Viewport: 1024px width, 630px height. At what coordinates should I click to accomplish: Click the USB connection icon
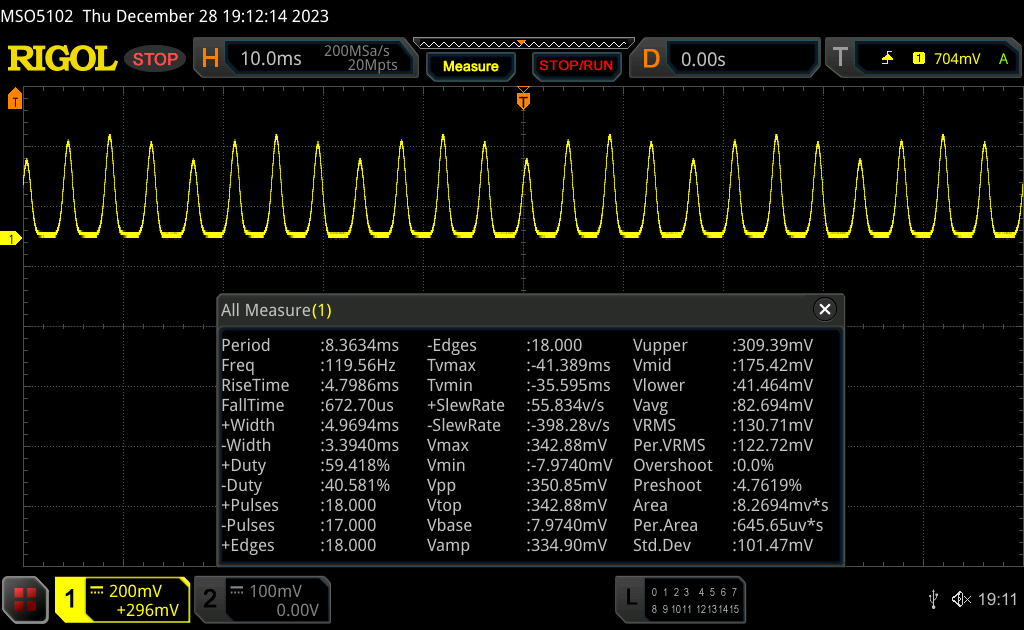point(933,599)
